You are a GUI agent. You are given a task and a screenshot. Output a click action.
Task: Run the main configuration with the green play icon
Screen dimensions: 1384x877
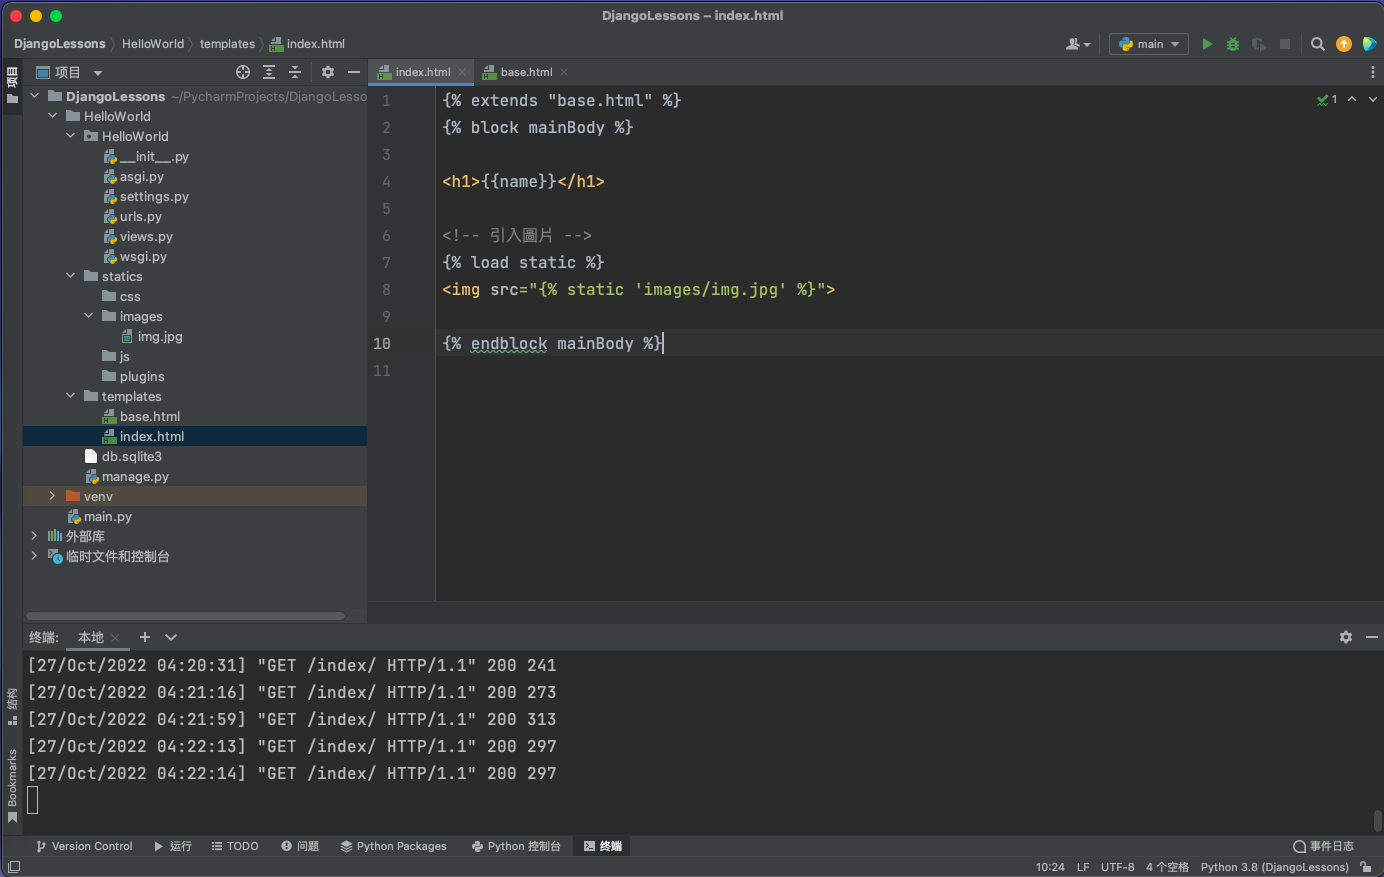pyautogui.click(x=1207, y=44)
